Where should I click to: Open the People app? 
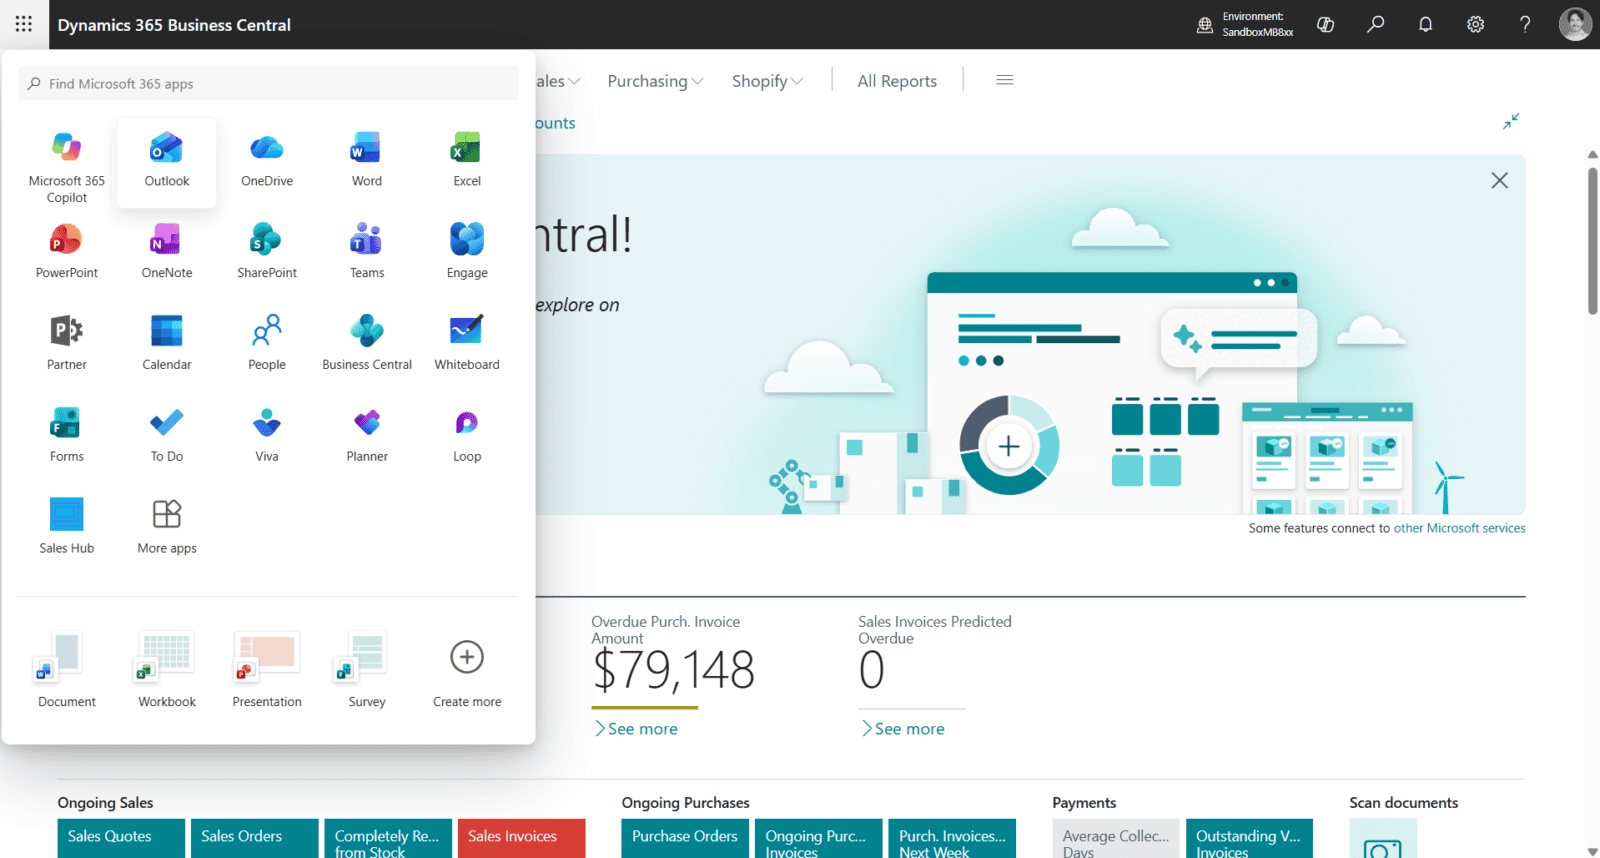267,343
